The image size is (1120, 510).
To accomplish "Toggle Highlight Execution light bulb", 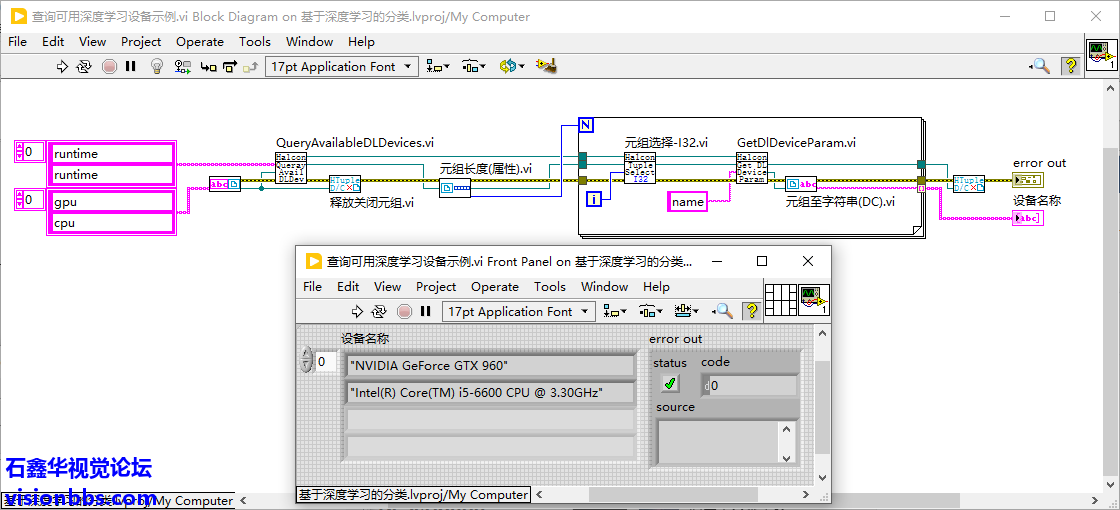I will [x=156, y=66].
